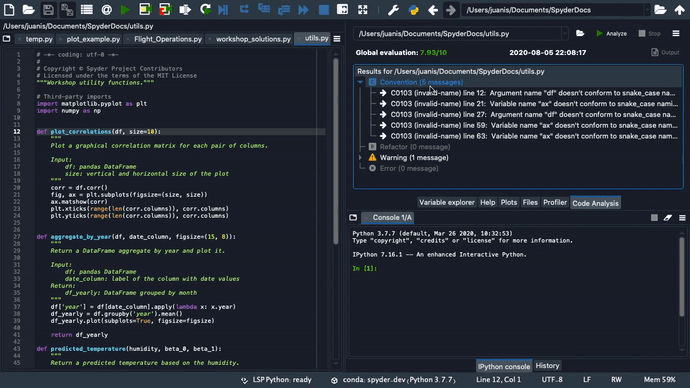Select Error (0 message) row

coord(409,168)
